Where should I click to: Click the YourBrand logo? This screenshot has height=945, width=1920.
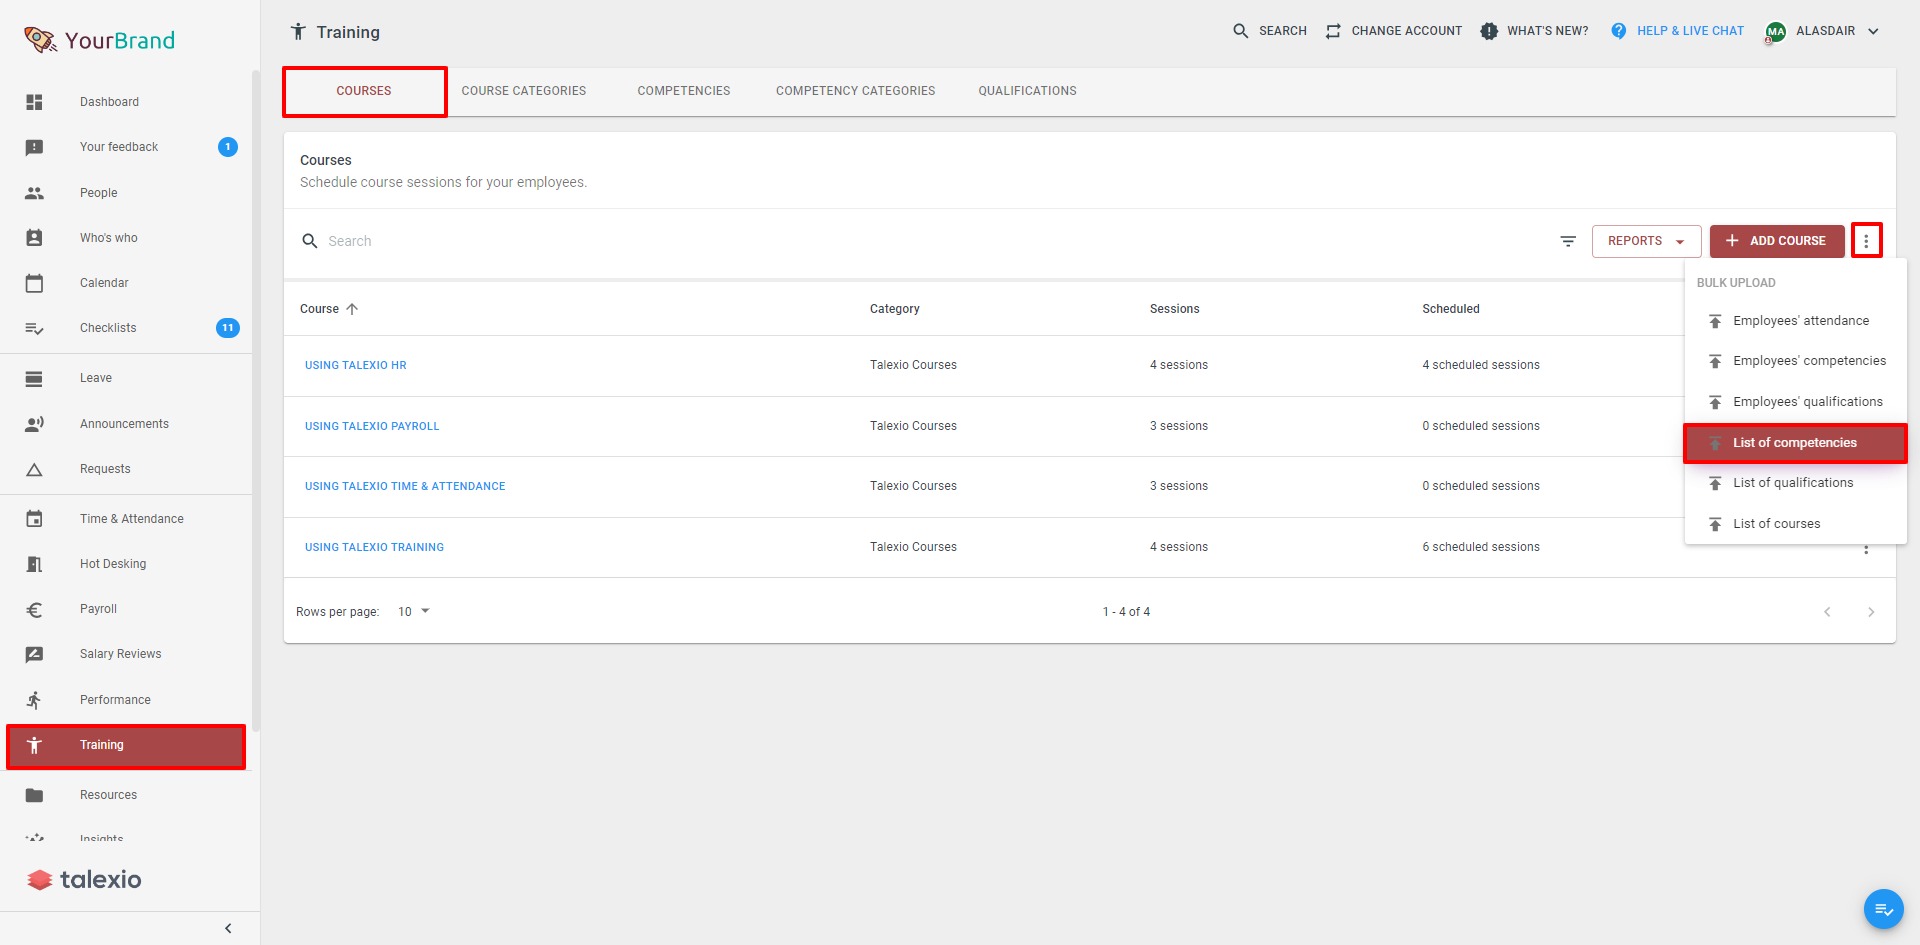click(99, 40)
